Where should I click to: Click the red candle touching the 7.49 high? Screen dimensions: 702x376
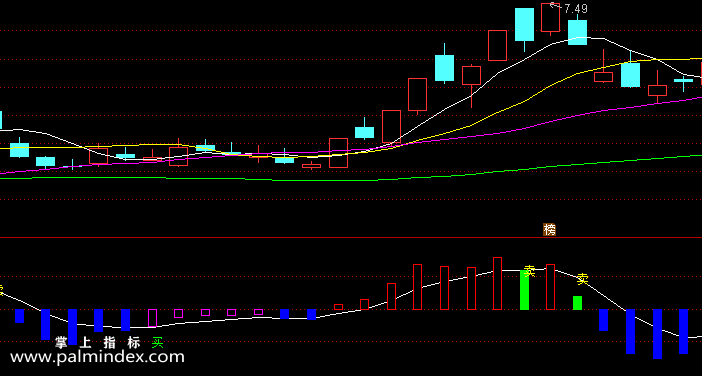[x=550, y=17]
